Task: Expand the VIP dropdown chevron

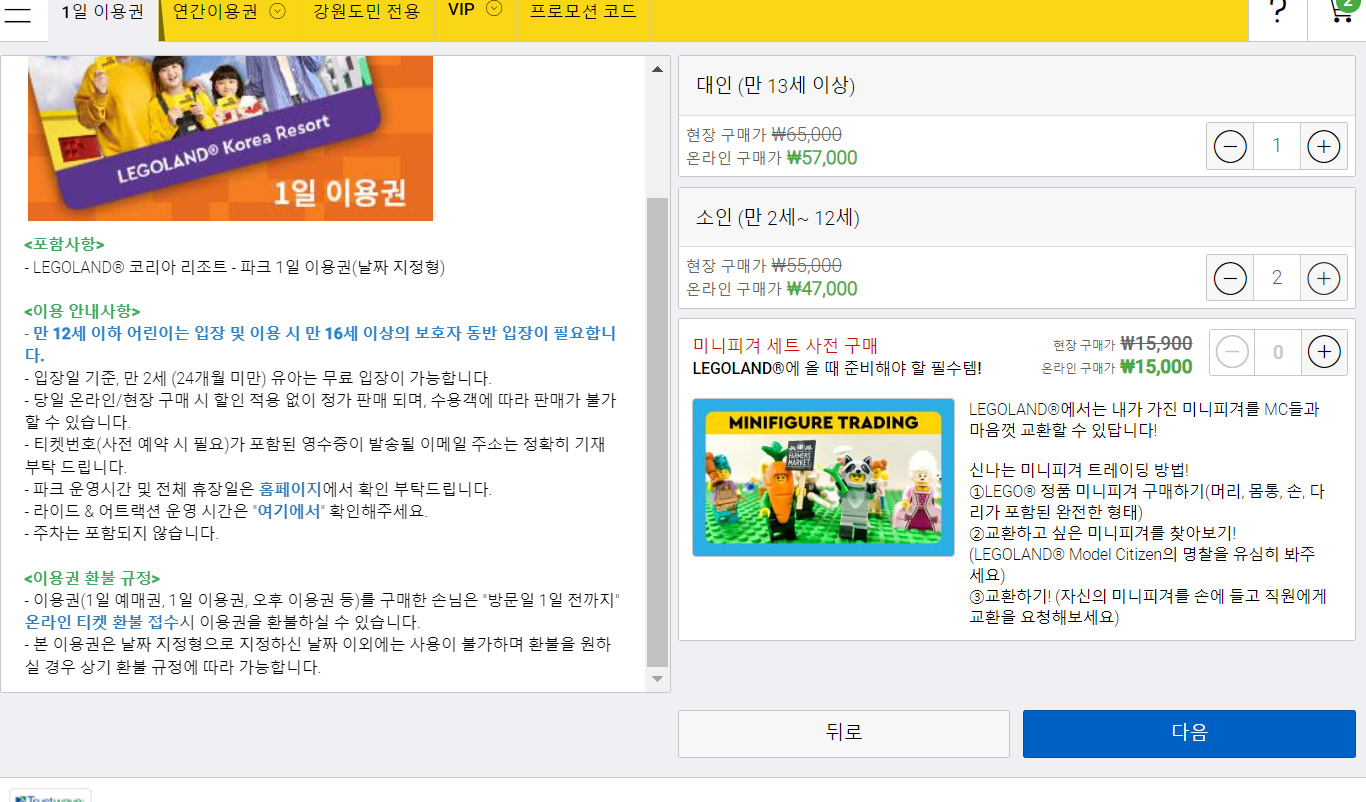Action: coord(493,7)
